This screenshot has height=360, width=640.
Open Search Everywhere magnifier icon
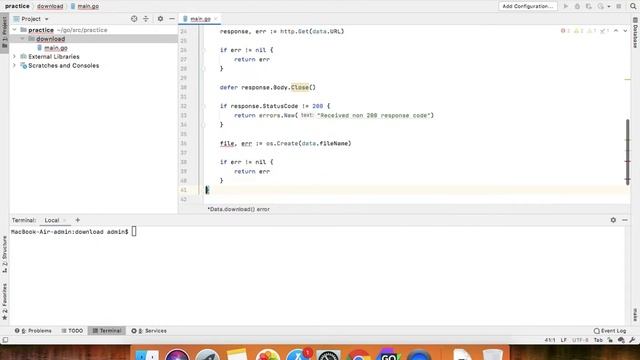coord(633,6)
